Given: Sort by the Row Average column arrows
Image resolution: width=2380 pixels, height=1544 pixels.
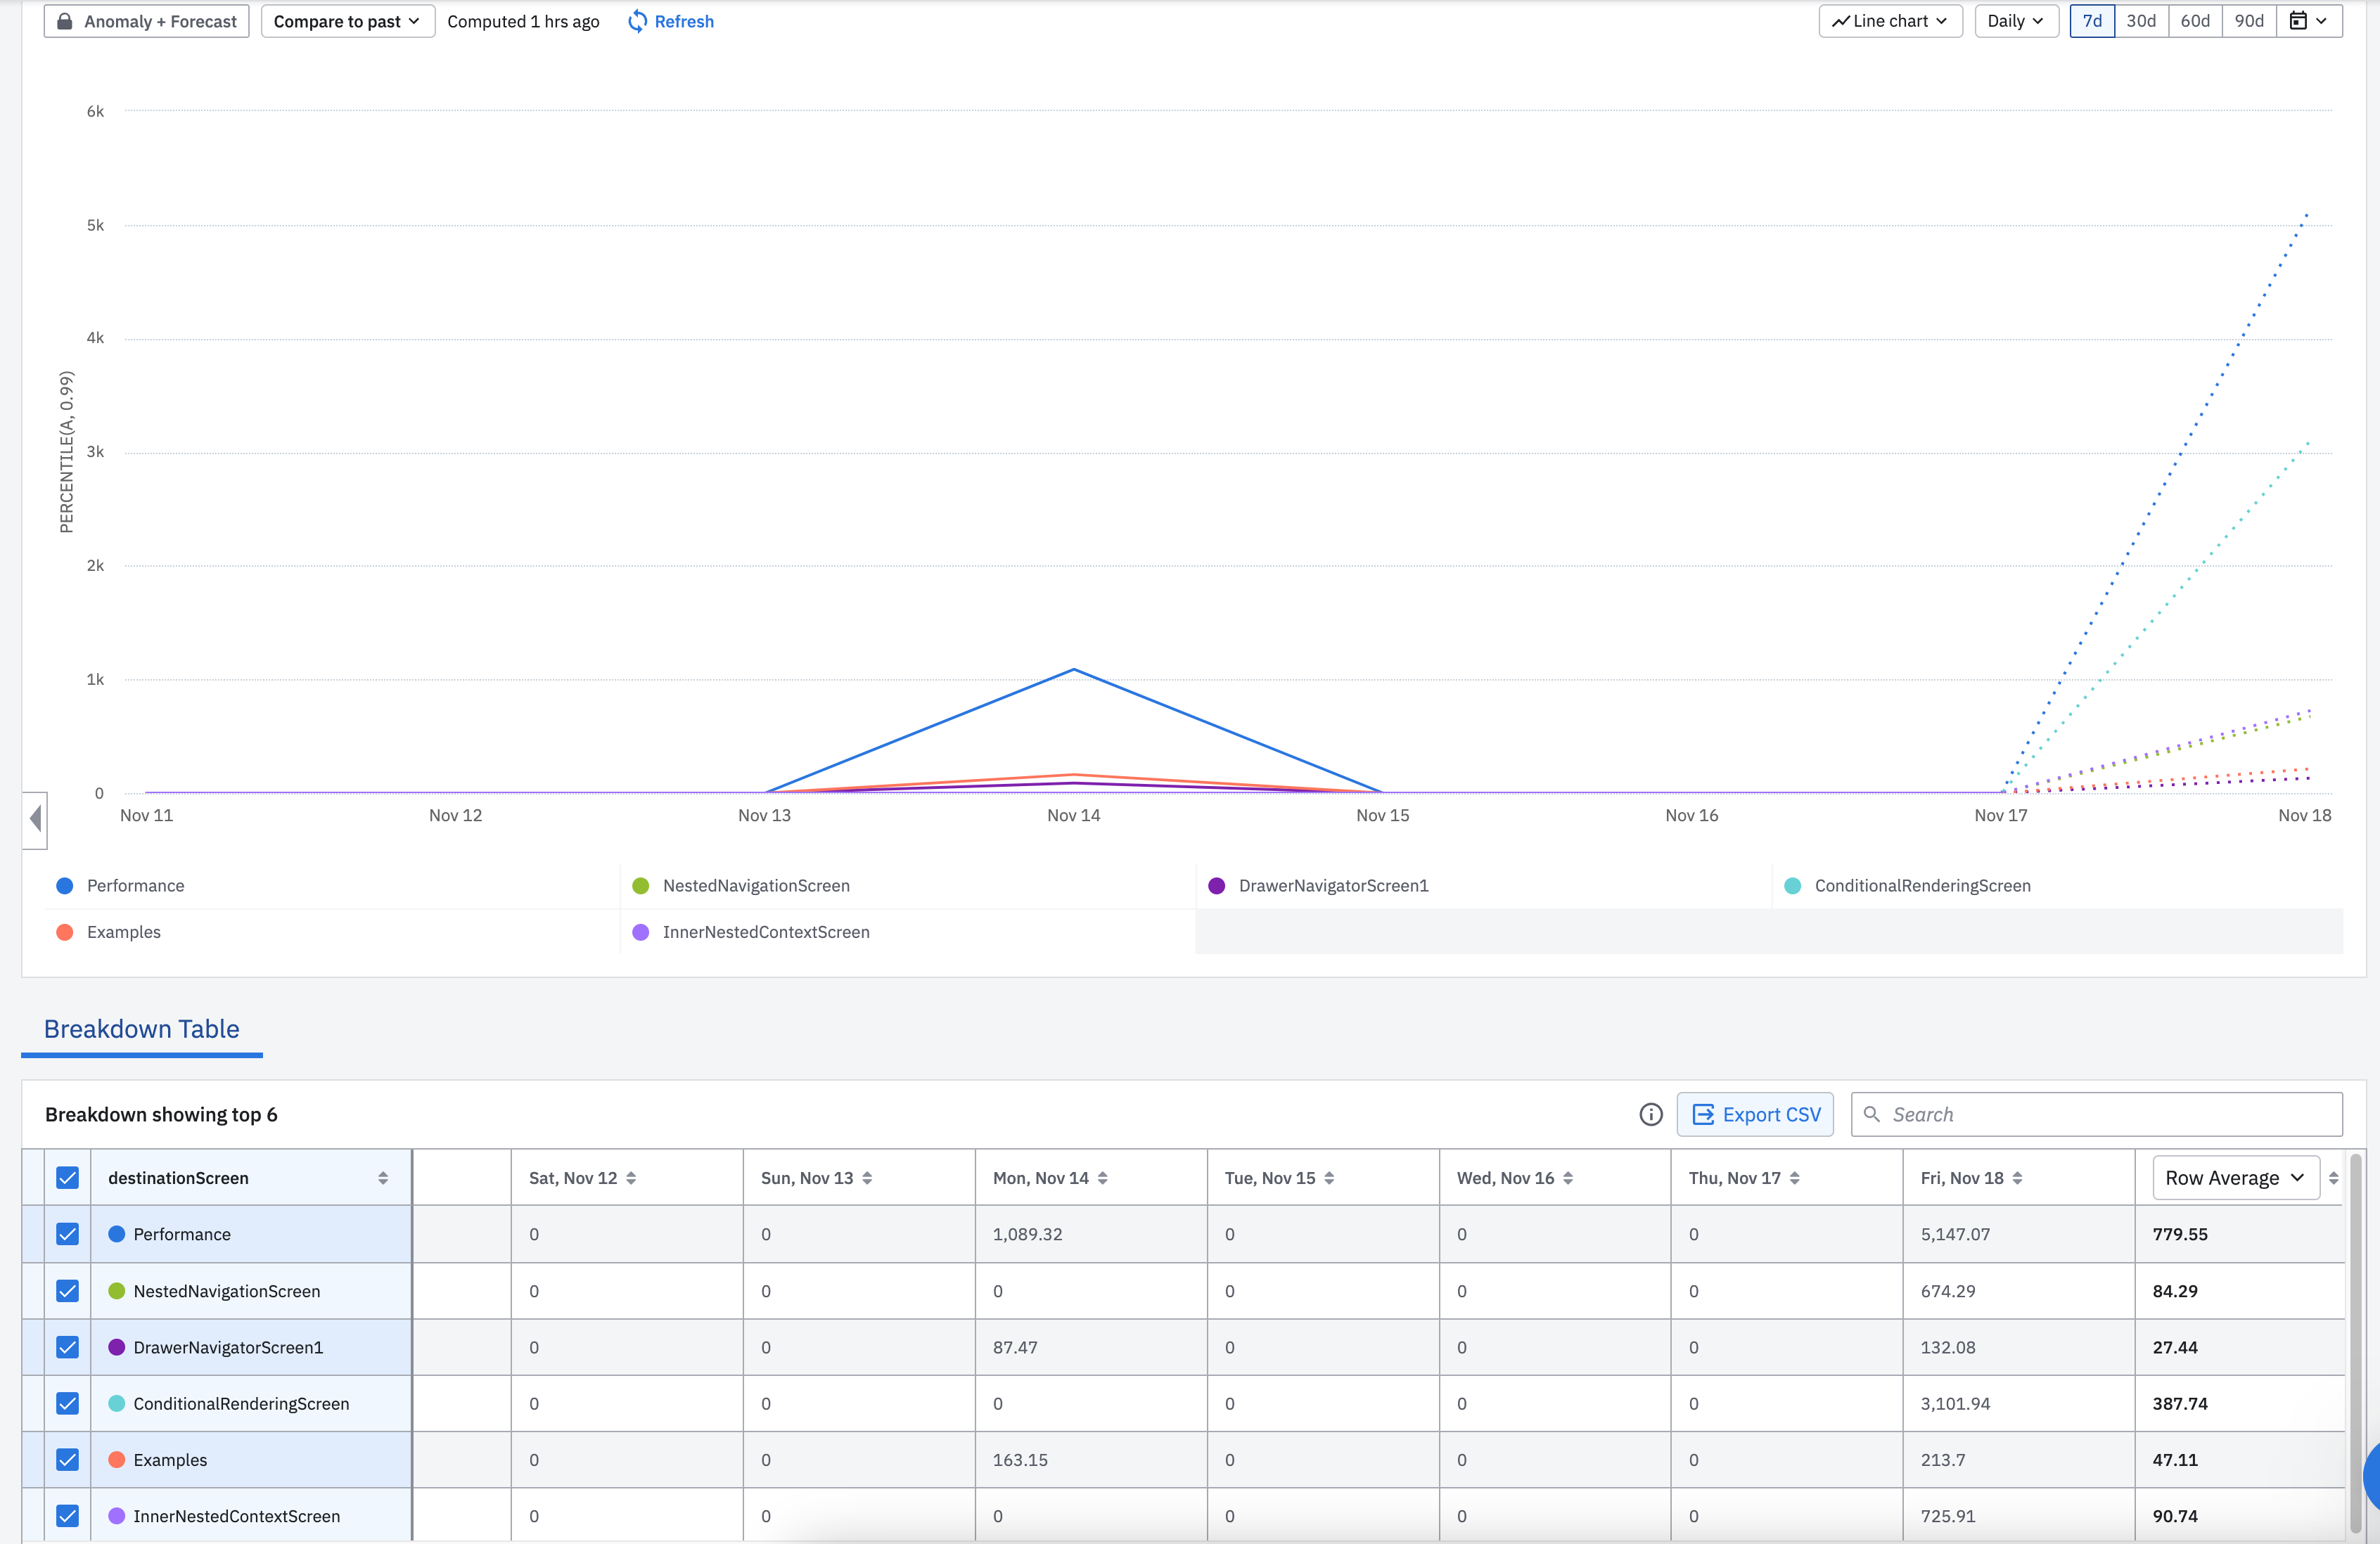Looking at the screenshot, I should pos(2333,1178).
